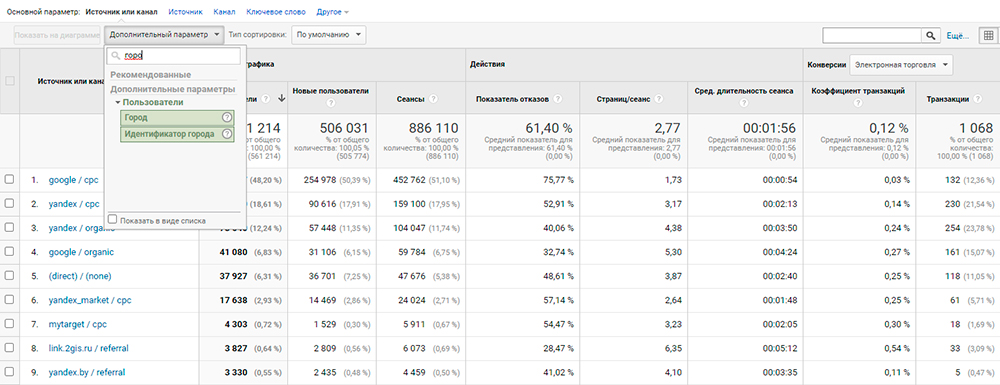Image resolution: width=1000 pixels, height=385 pixels.
Task: Click the table search input field
Action: click(x=872, y=36)
